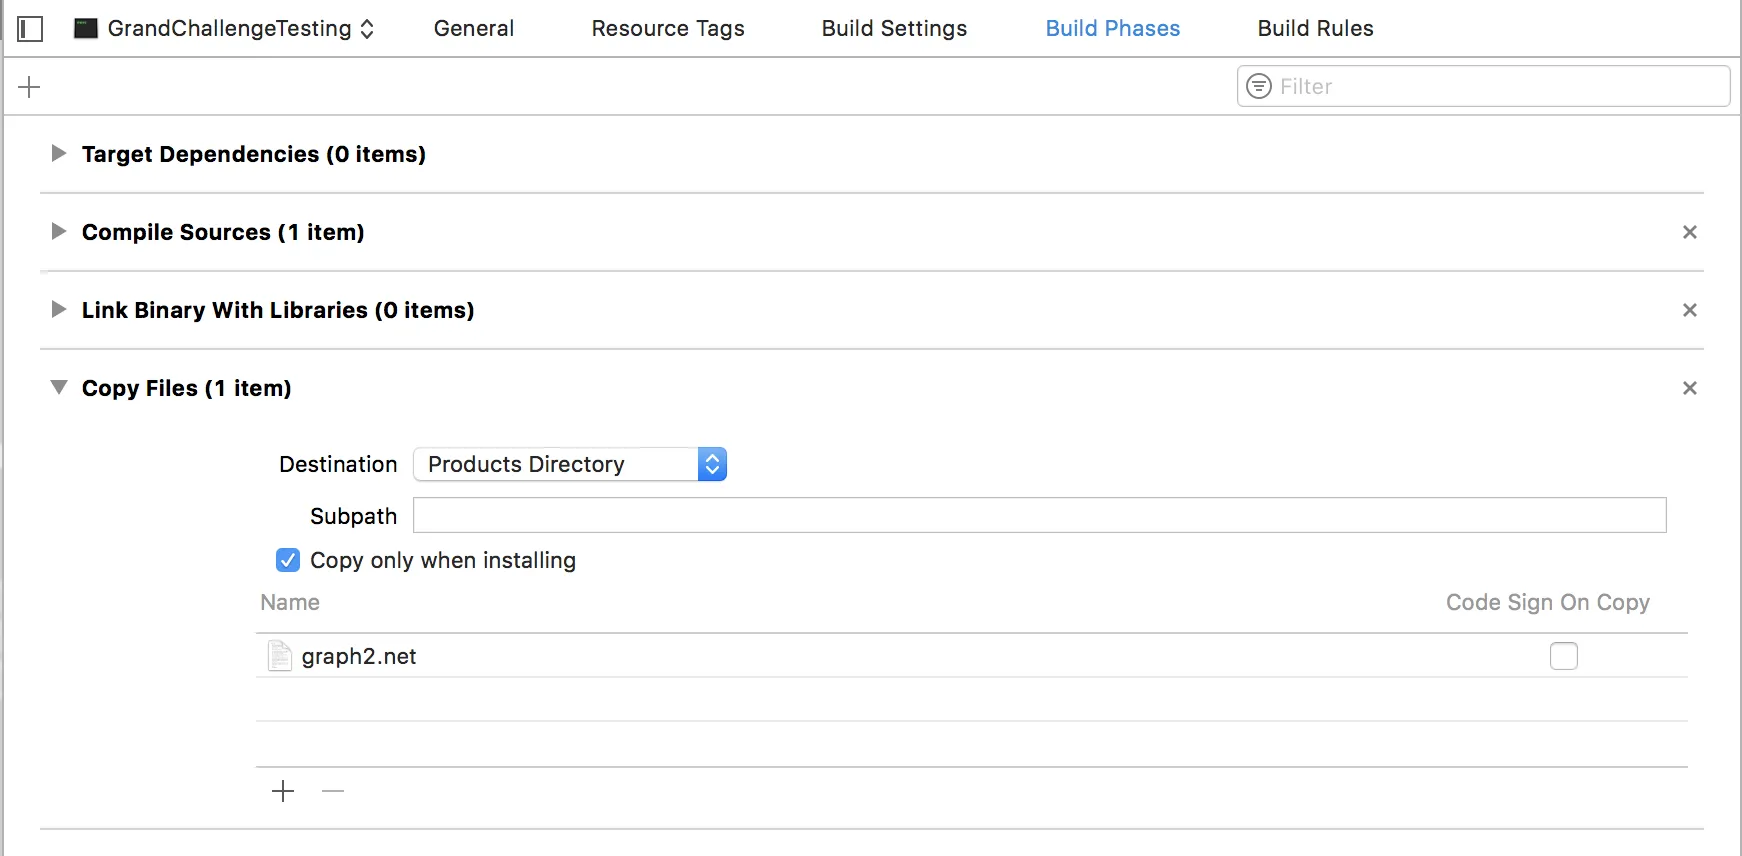Remove the Compile Sources phase
This screenshot has height=856, width=1742.
pos(1689,232)
